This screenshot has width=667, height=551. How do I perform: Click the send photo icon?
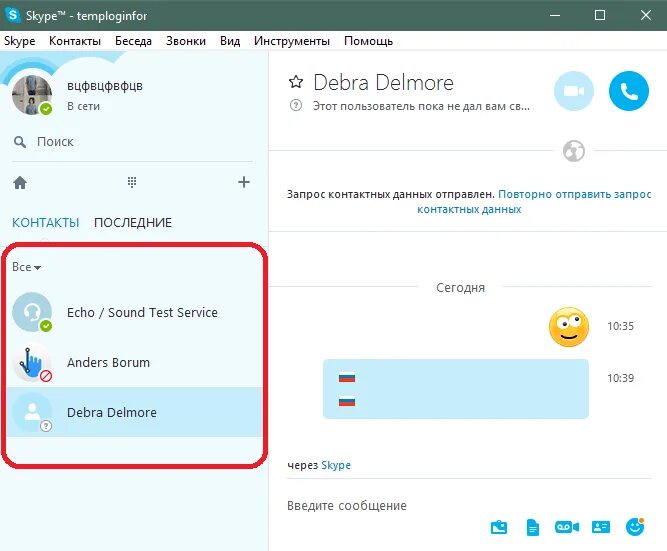click(x=499, y=527)
